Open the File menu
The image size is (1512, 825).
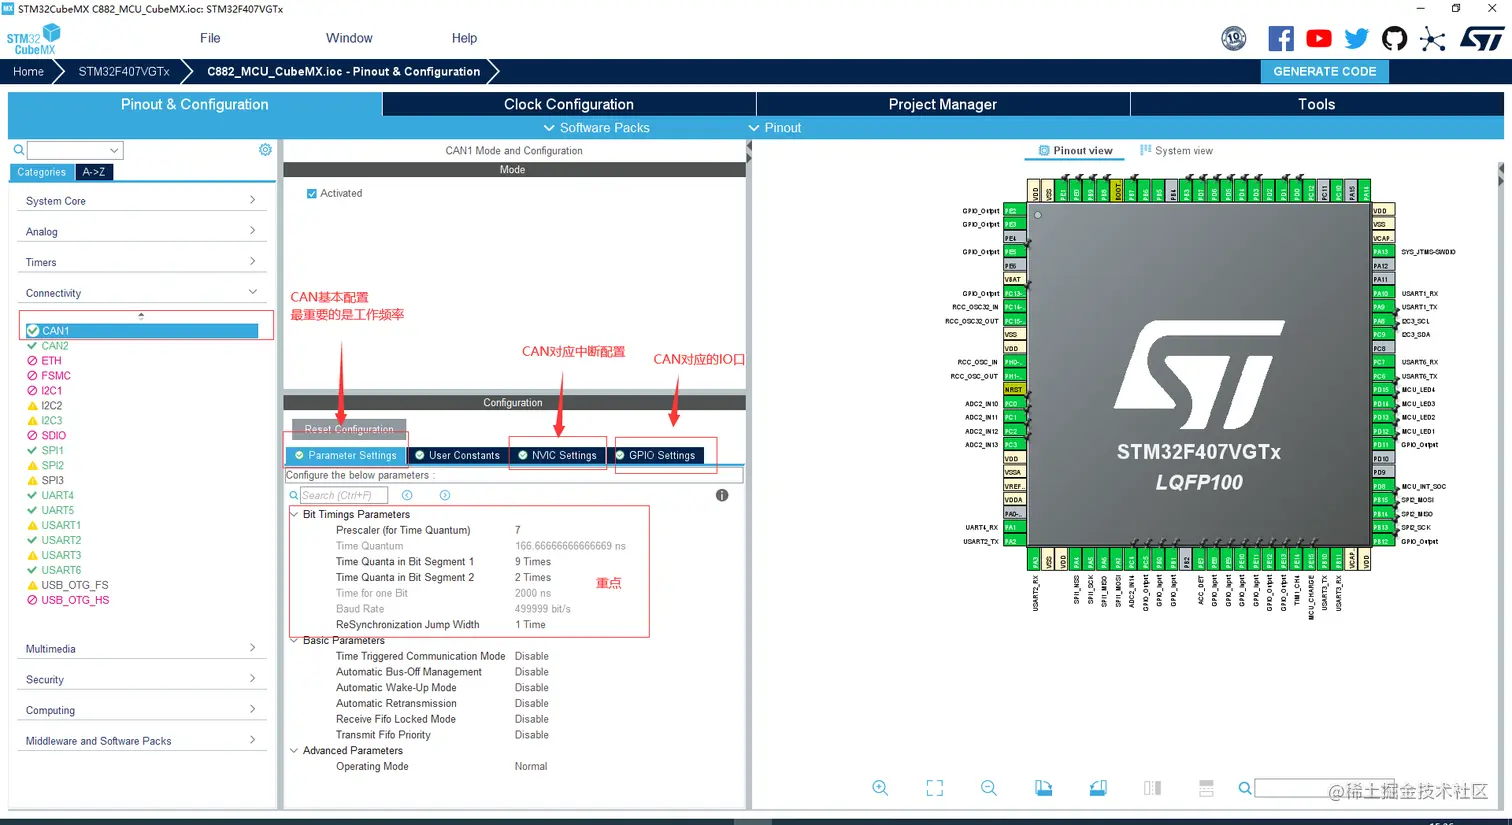coord(210,38)
